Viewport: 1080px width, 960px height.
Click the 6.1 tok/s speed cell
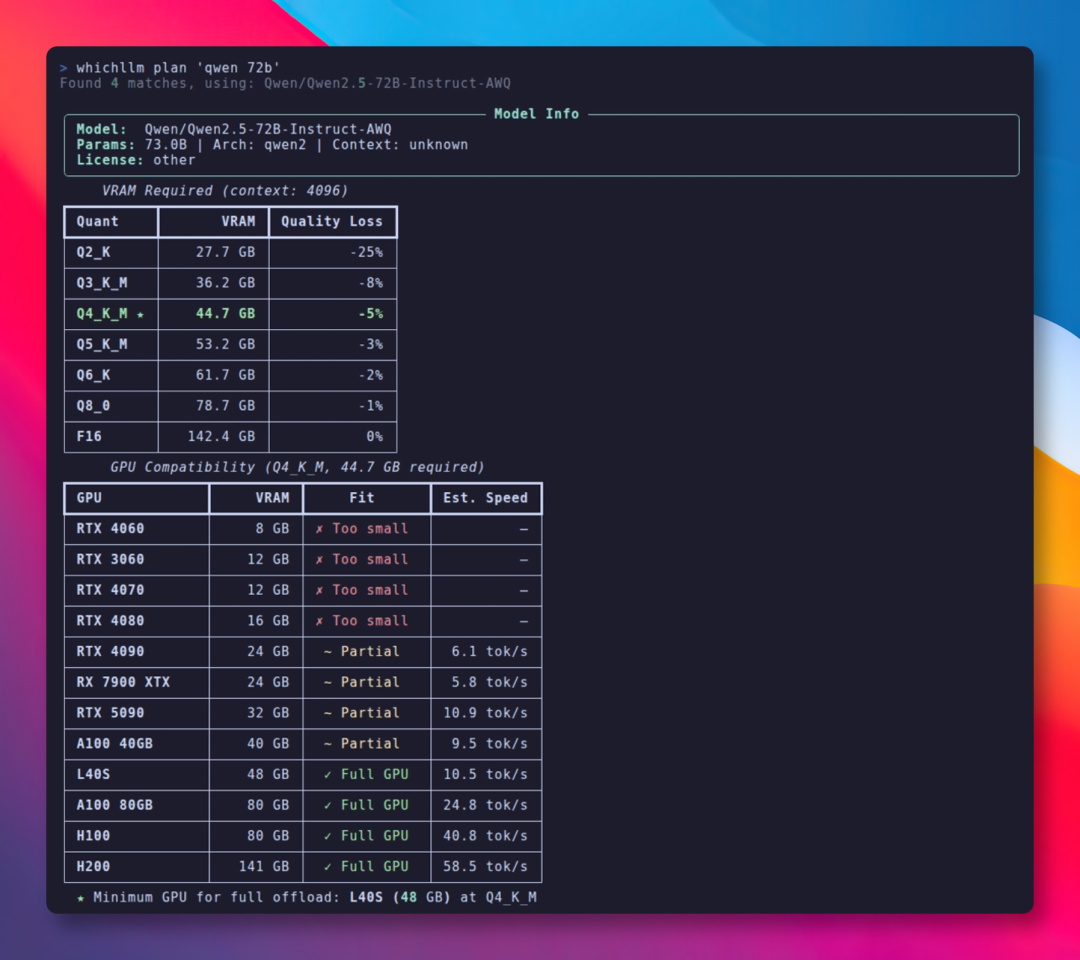pyautogui.click(x=489, y=651)
